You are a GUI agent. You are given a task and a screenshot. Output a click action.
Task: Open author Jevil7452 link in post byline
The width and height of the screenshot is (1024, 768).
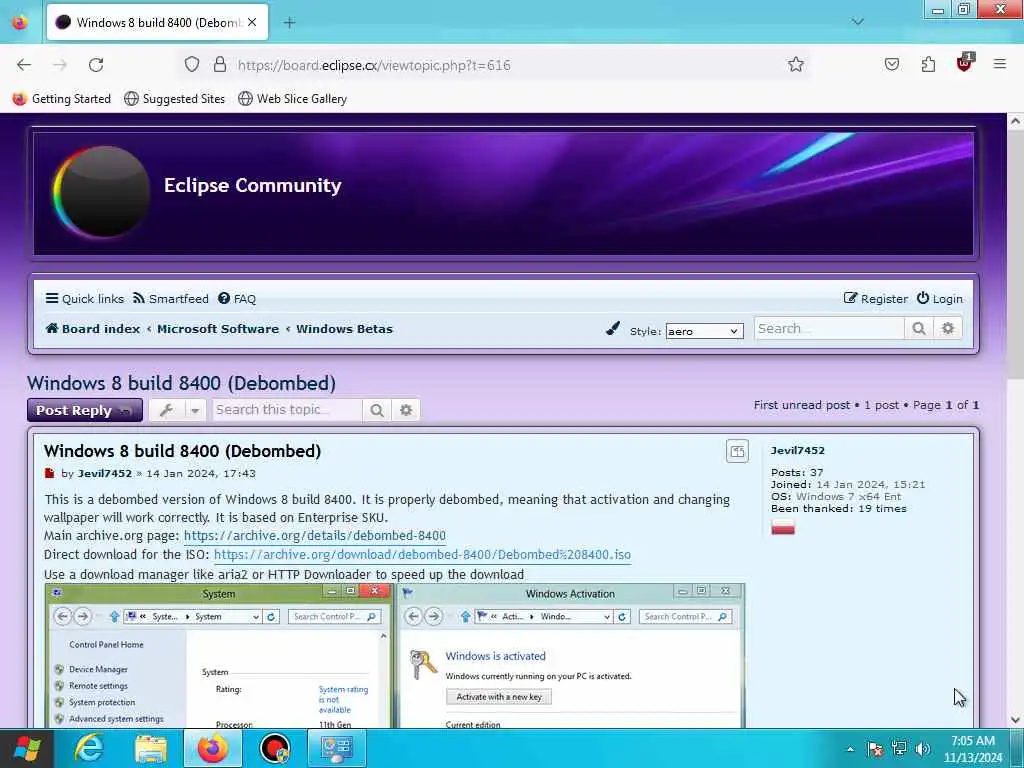click(x=104, y=473)
